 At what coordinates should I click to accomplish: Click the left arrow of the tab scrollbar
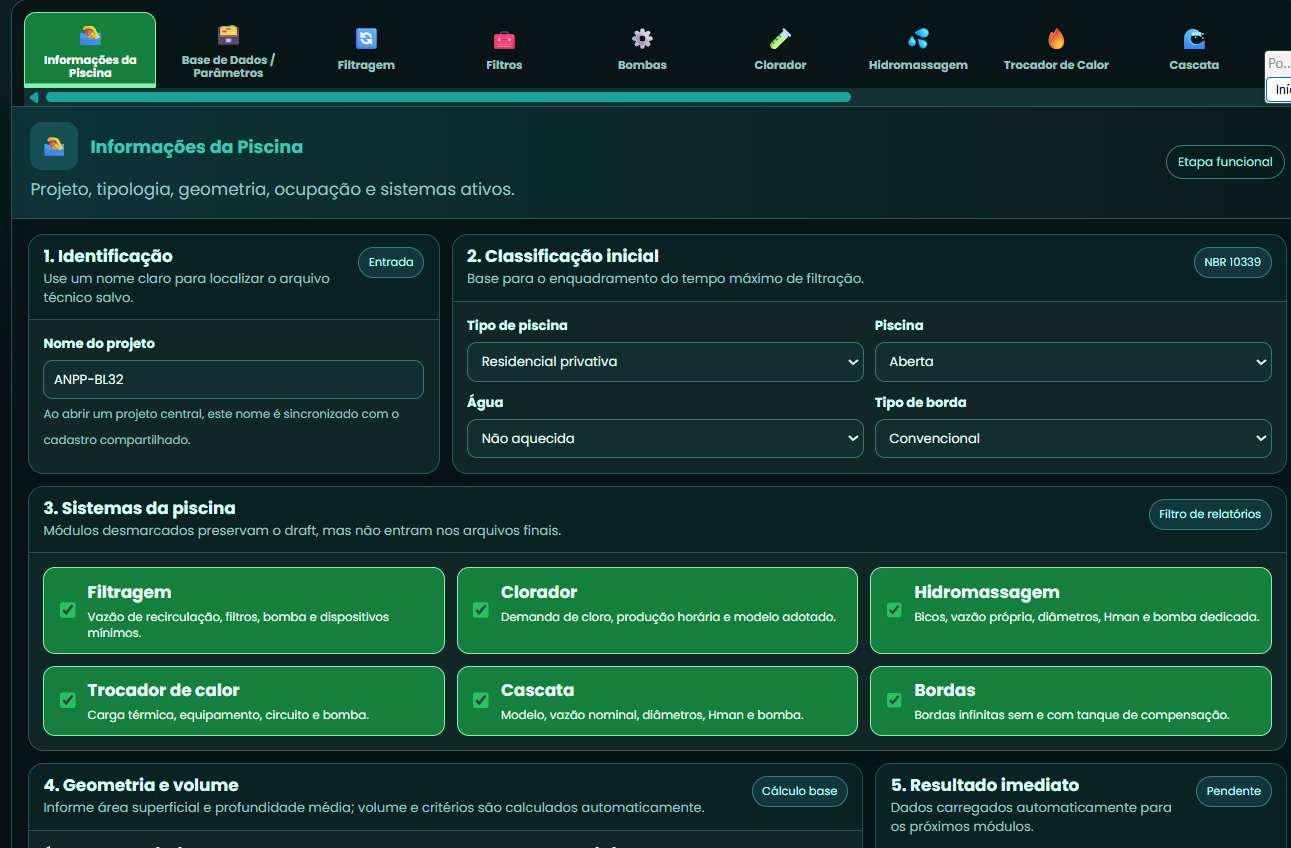point(34,97)
